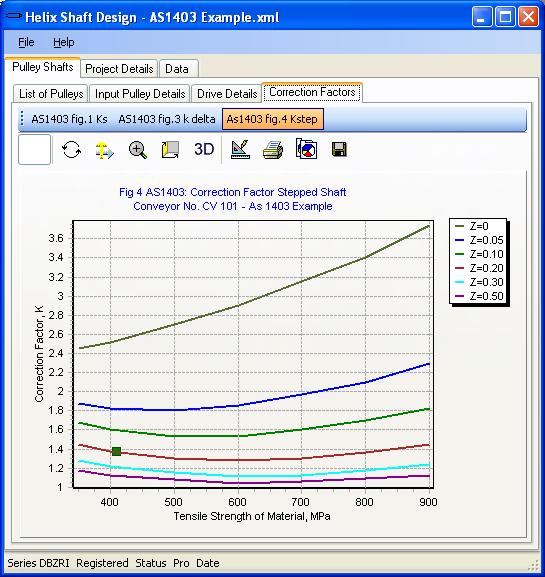Image resolution: width=545 pixels, height=577 pixels.
Task: Maximize the Helix Shaft Design window
Action: click(x=505, y=17)
